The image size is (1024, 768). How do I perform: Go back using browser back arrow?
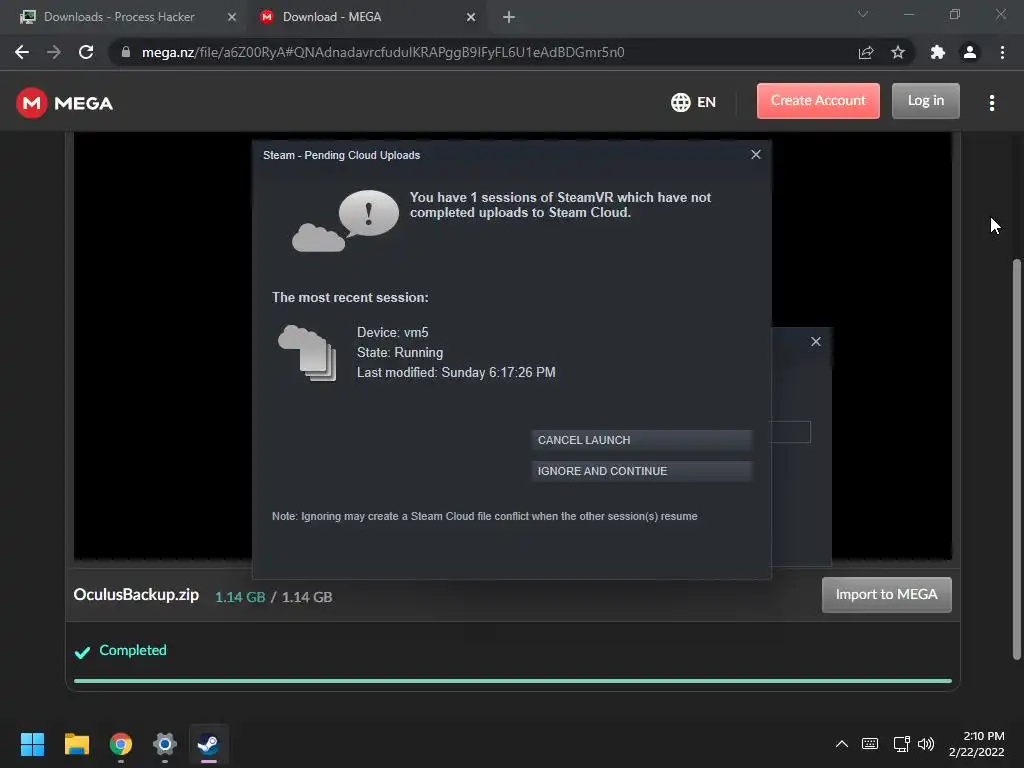(x=22, y=52)
